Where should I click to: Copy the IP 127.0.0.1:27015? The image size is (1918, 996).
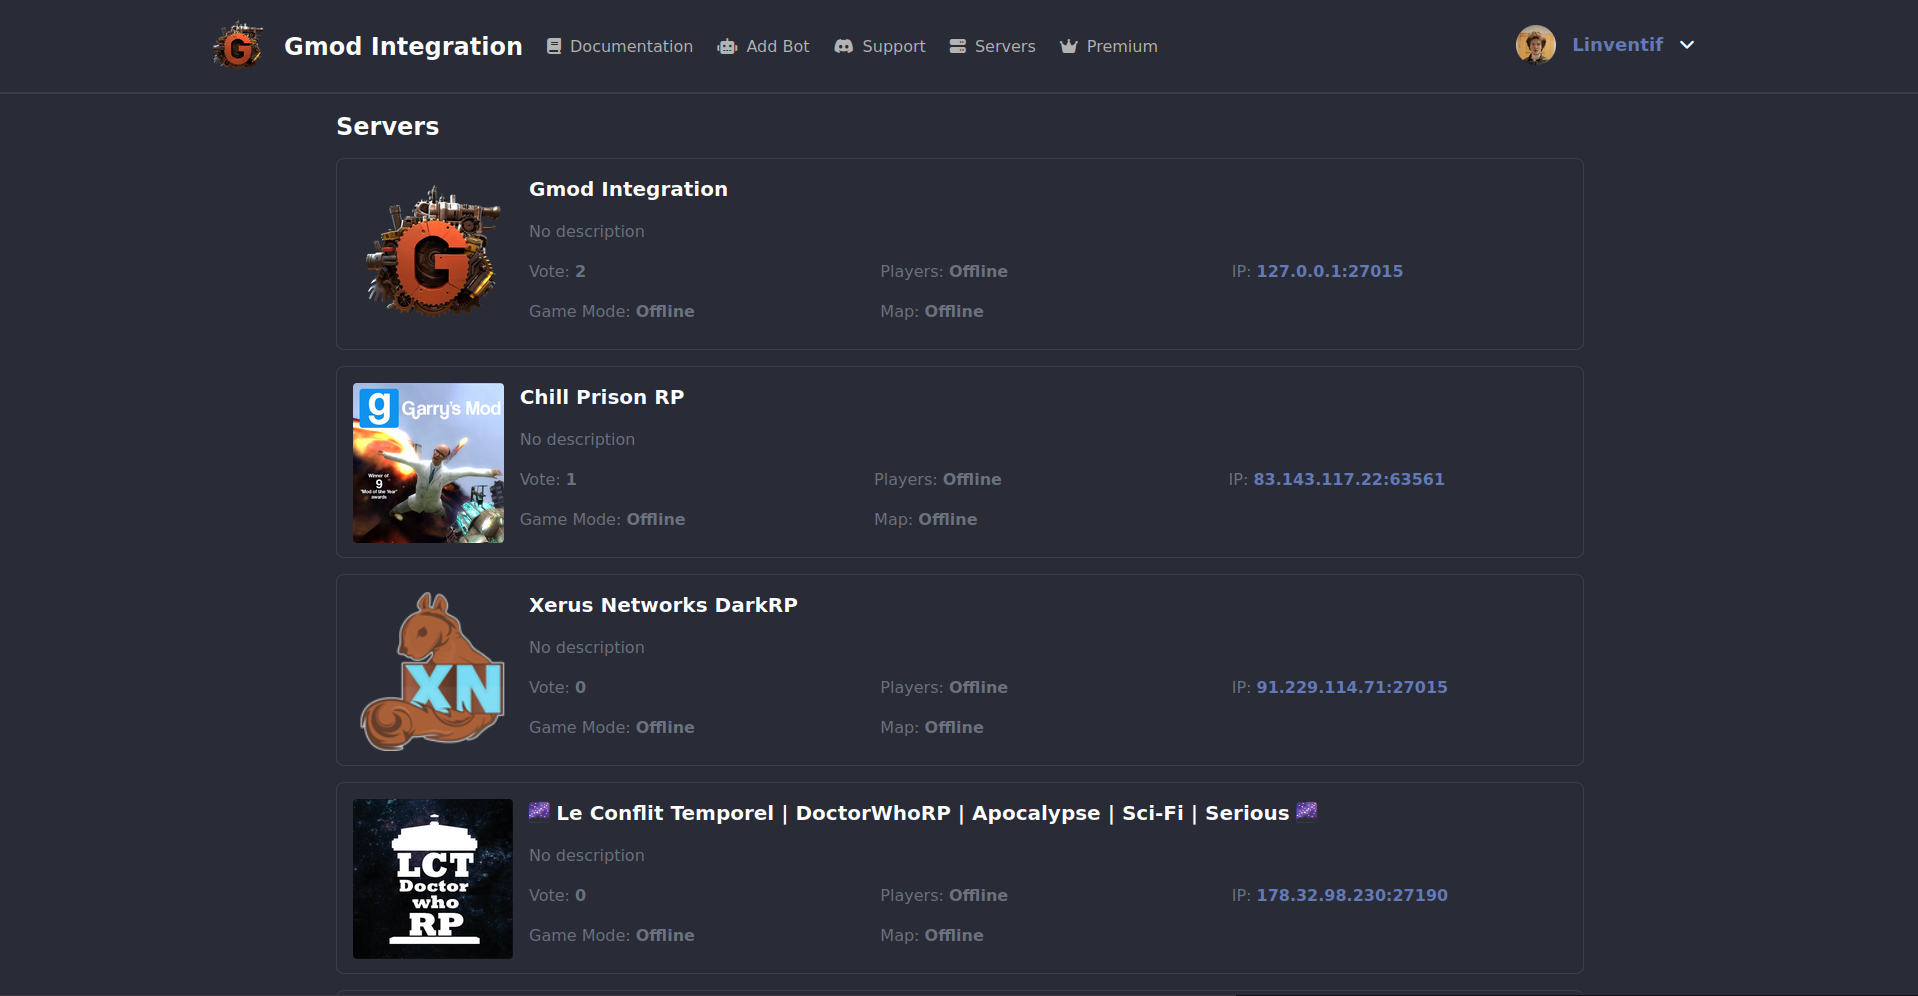pyautogui.click(x=1329, y=271)
